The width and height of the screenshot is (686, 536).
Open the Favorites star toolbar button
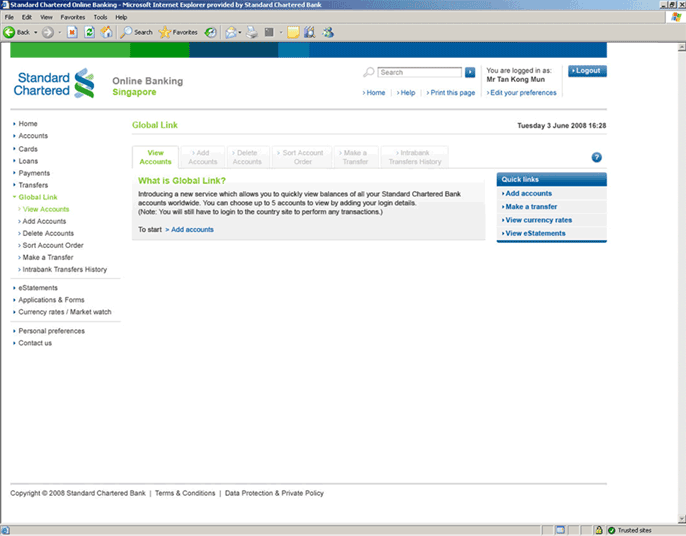tap(178, 32)
